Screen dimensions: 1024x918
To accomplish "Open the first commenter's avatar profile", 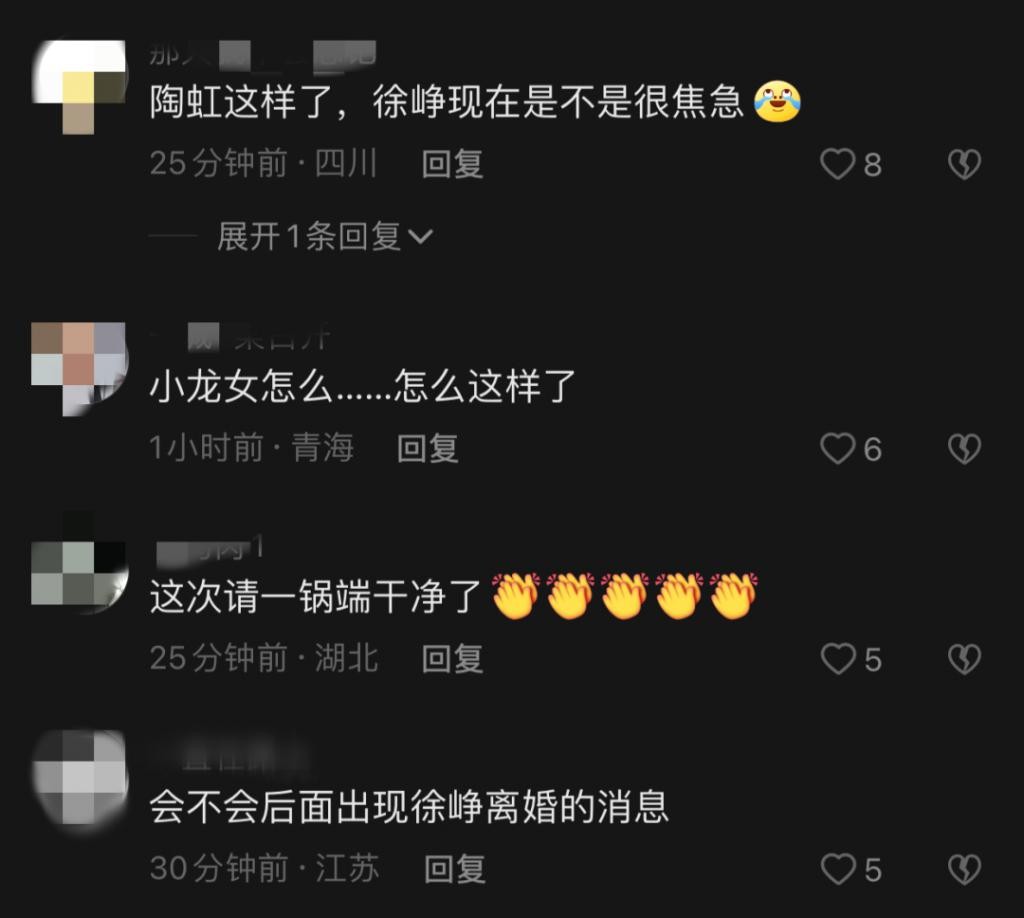I will tap(79, 87).
